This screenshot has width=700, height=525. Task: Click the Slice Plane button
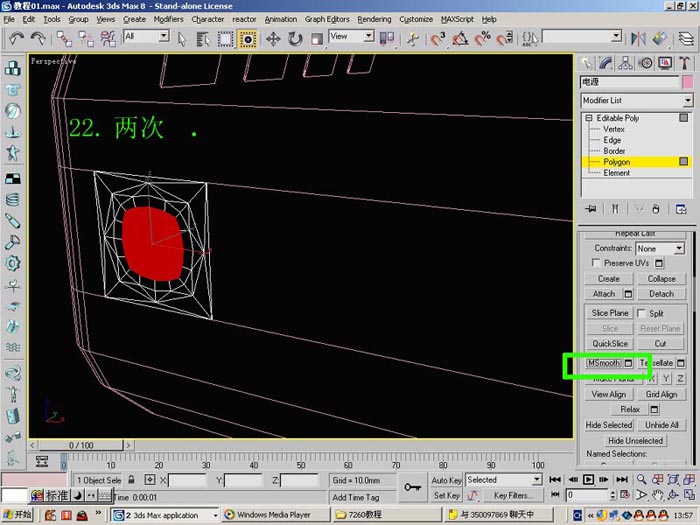pos(610,313)
